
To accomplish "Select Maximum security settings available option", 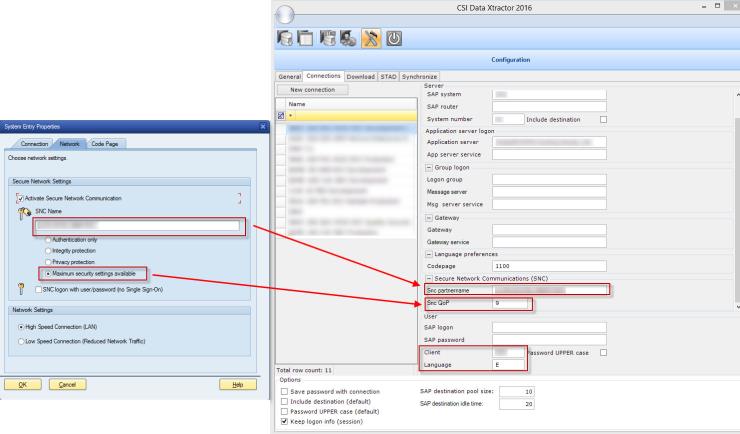I will [x=48, y=274].
